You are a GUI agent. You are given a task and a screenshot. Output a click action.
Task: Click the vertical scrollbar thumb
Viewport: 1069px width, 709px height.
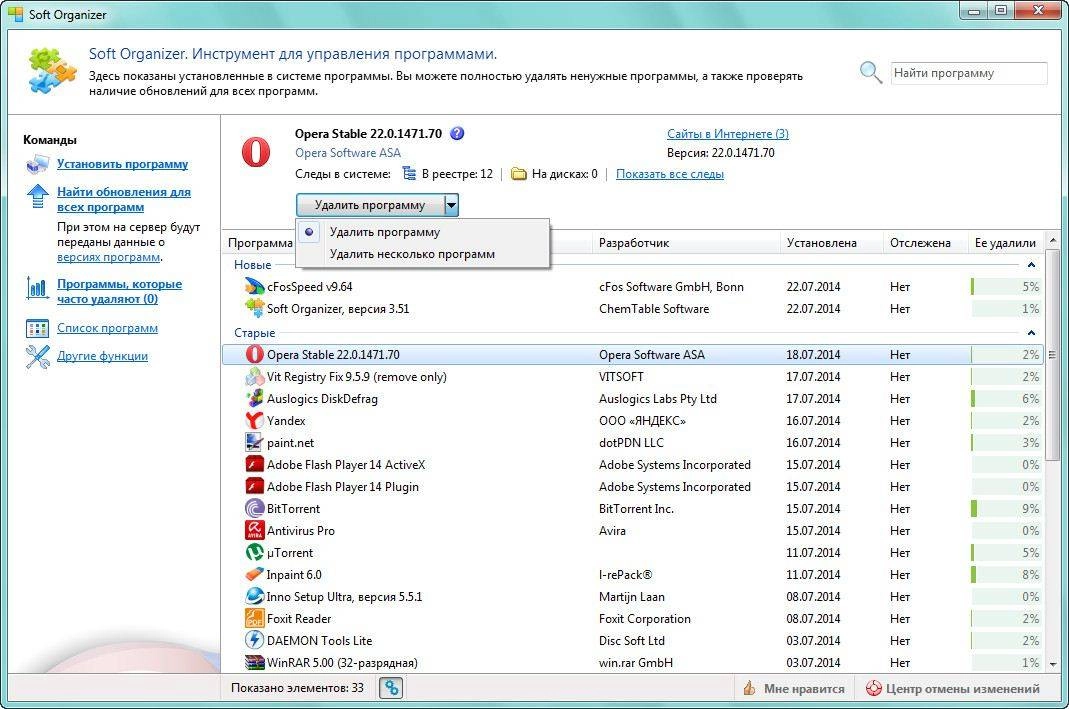point(1053,354)
